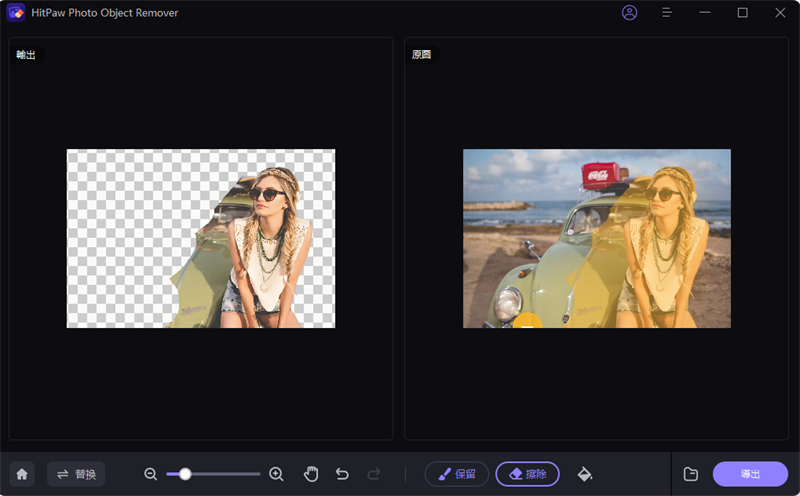Click the yellow brush cursor on original image
Screen dimensions: 800x496
[x=527, y=321]
